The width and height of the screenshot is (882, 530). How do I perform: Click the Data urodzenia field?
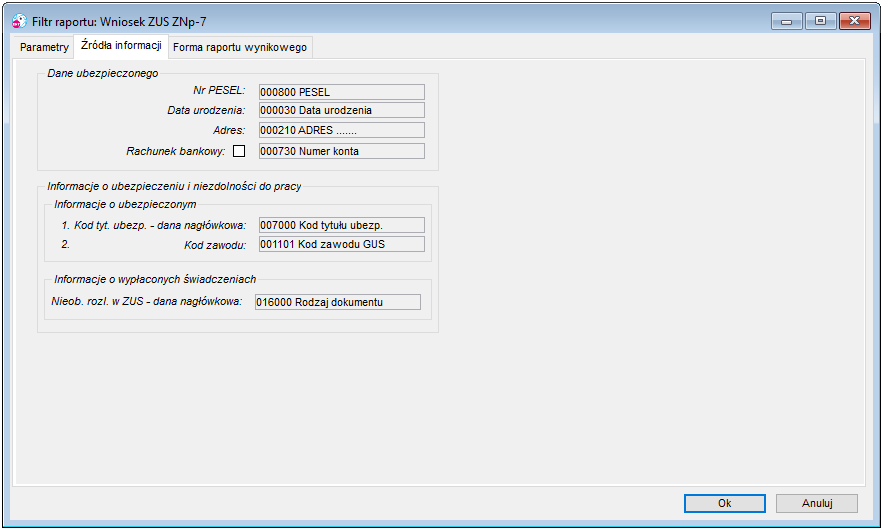pos(341,110)
